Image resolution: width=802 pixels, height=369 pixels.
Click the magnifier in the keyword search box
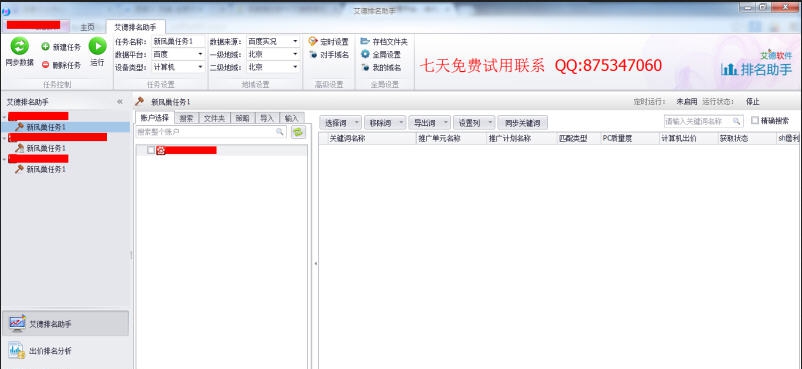click(x=737, y=121)
